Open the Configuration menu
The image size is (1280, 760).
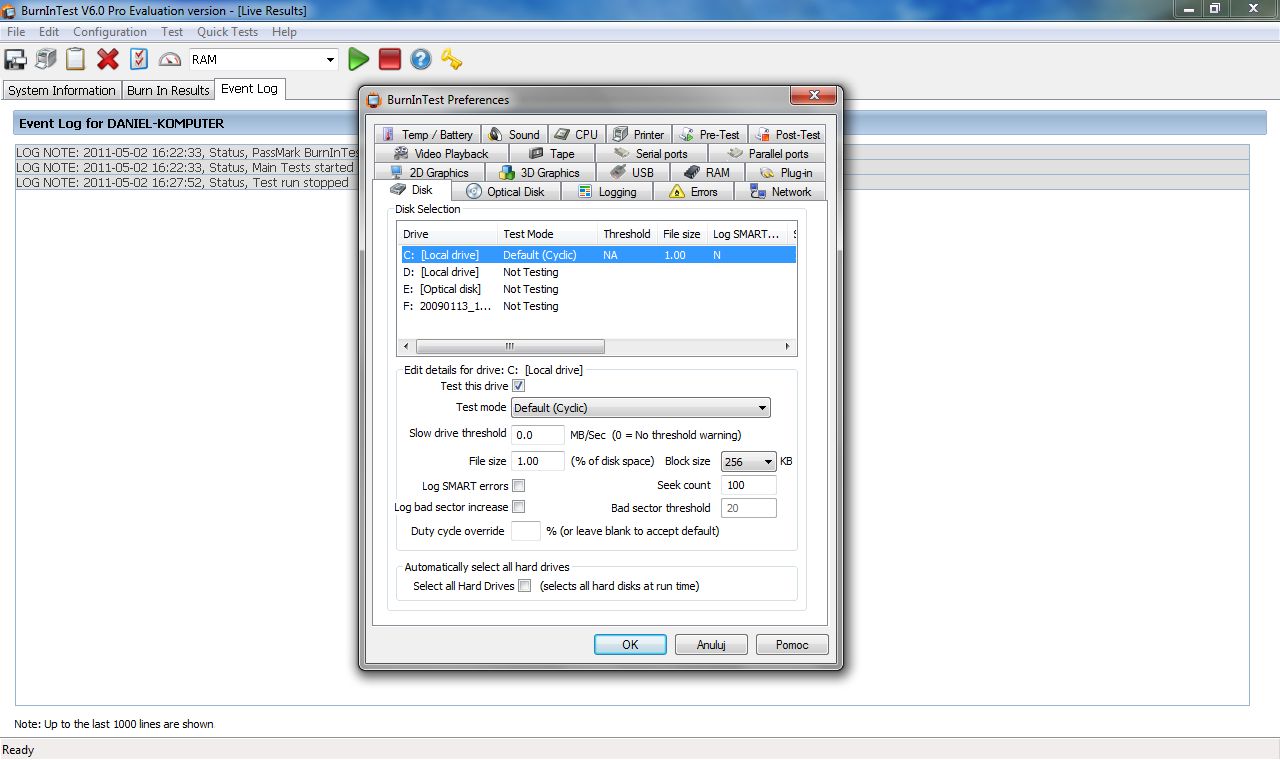tap(110, 32)
